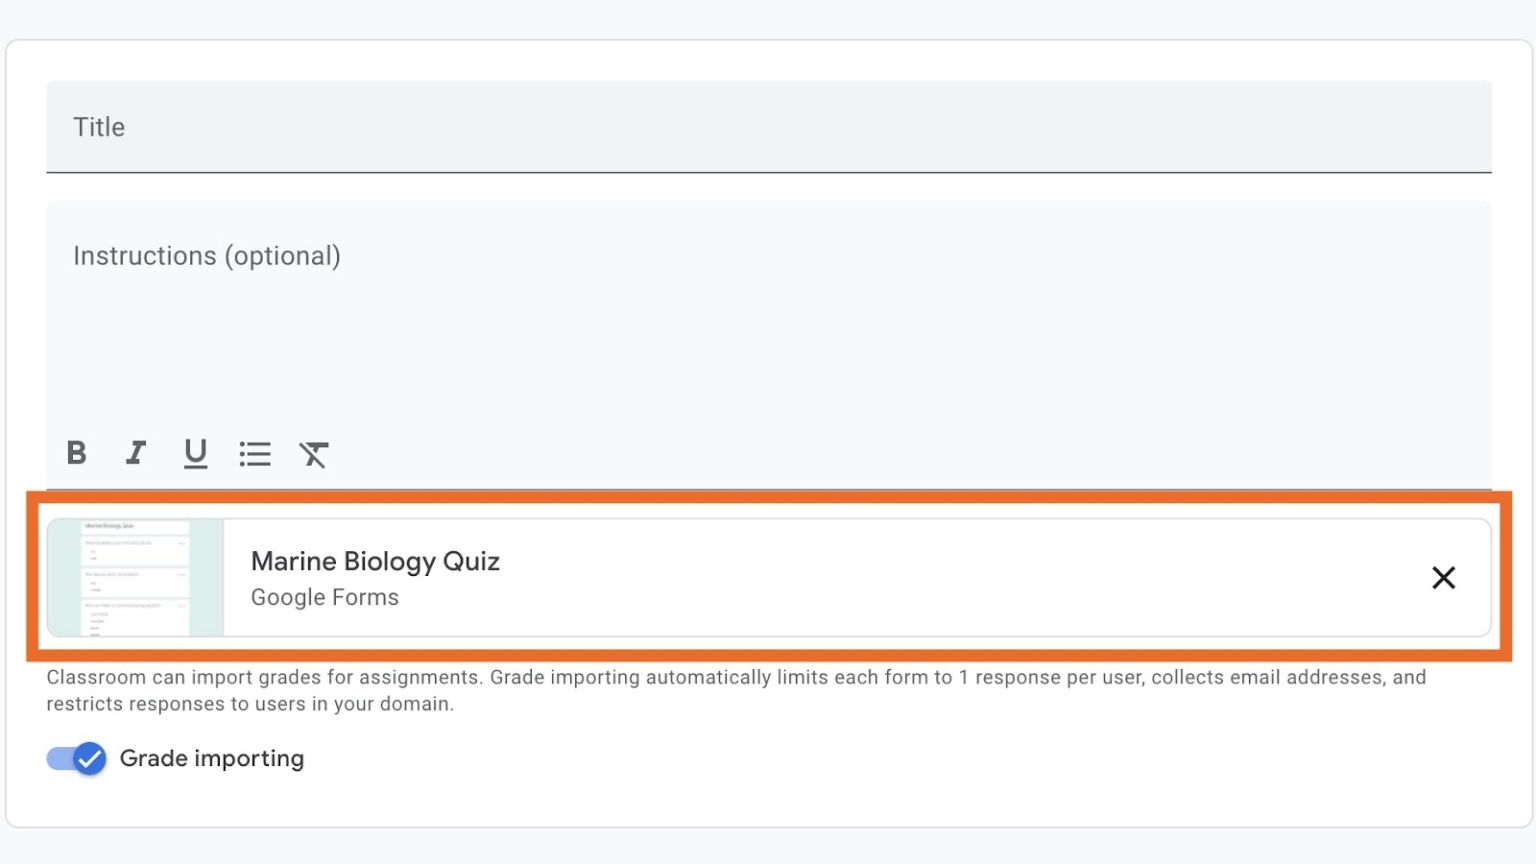
Task: Create a bulleted list in instructions
Action: point(255,454)
